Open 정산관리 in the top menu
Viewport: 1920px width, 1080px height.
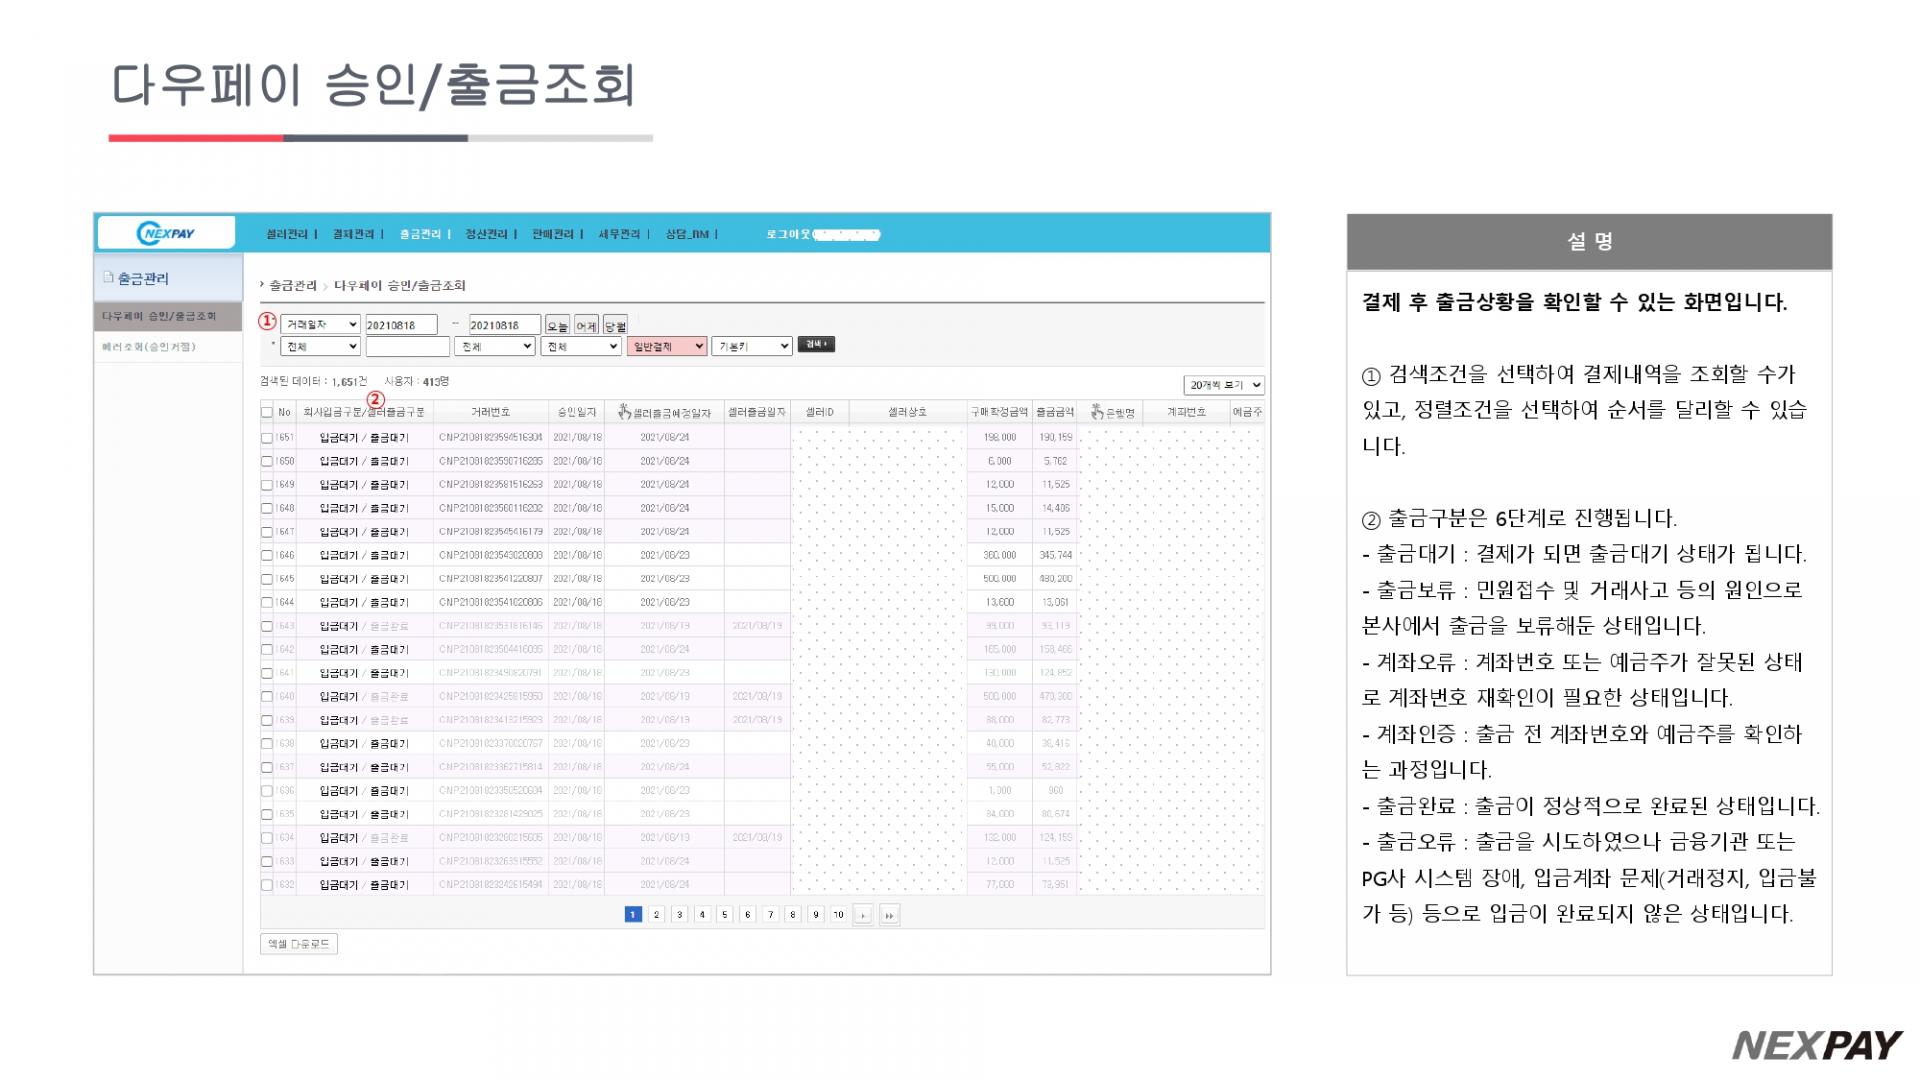[x=486, y=234]
